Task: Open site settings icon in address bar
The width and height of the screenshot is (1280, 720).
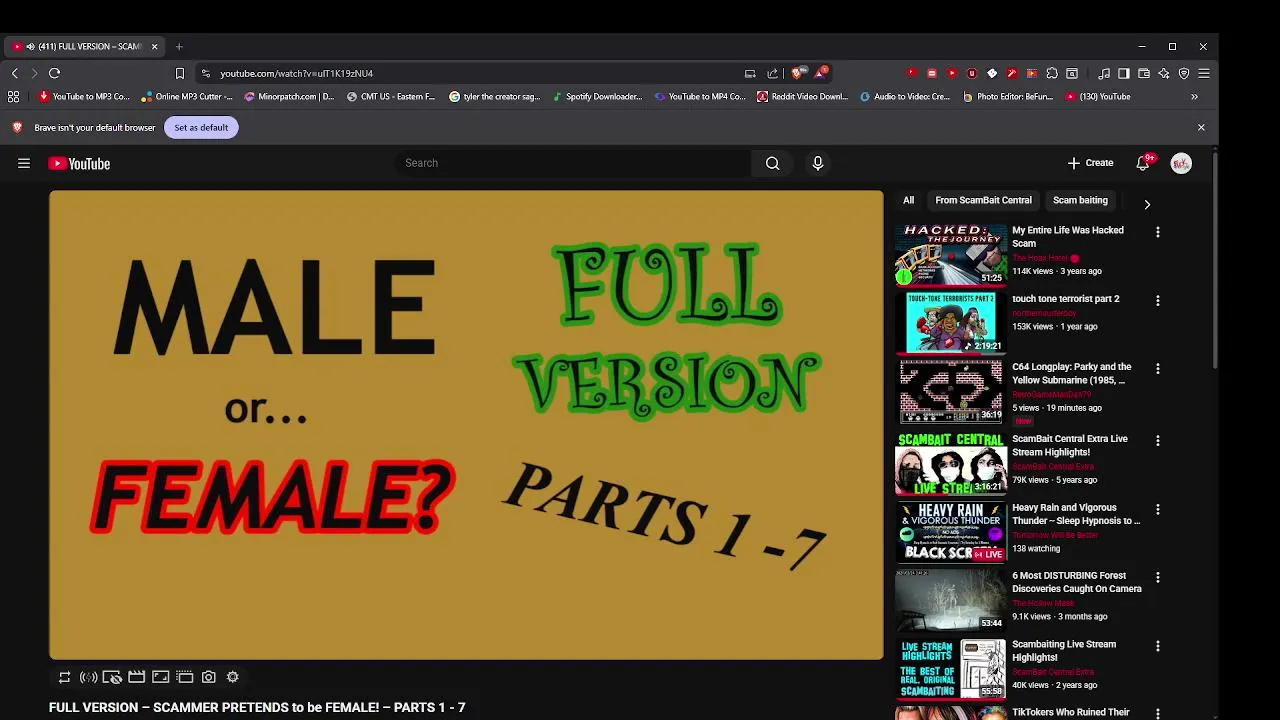Action: coord(205,73)
